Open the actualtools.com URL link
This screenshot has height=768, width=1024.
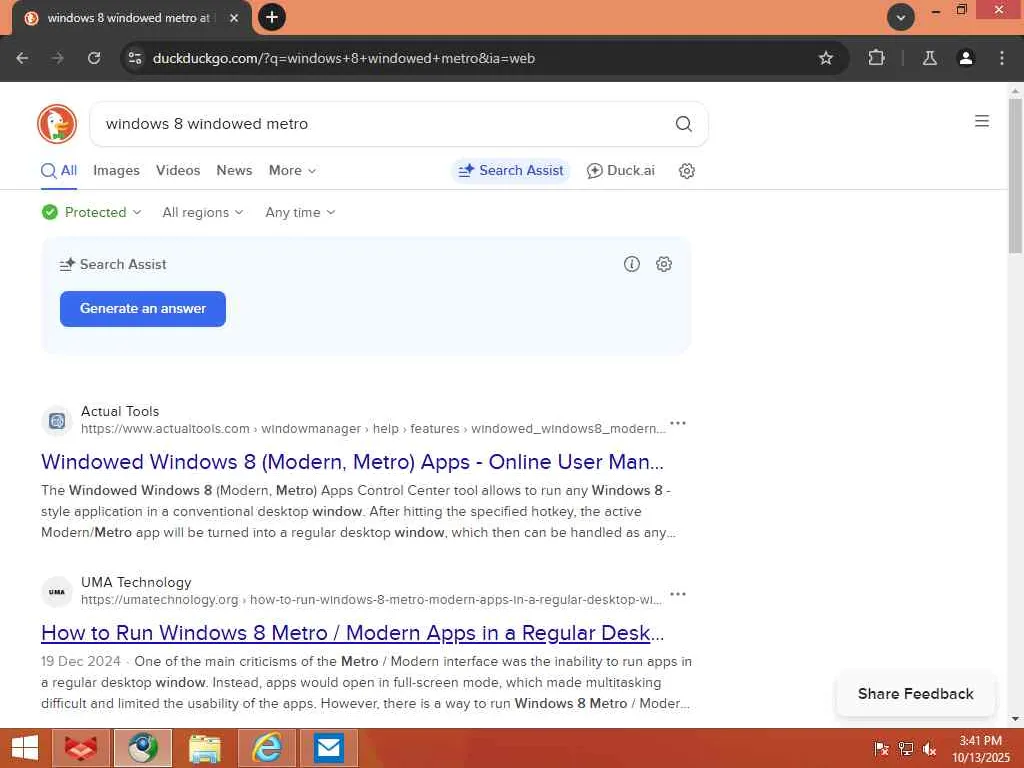tap(373, 428)
